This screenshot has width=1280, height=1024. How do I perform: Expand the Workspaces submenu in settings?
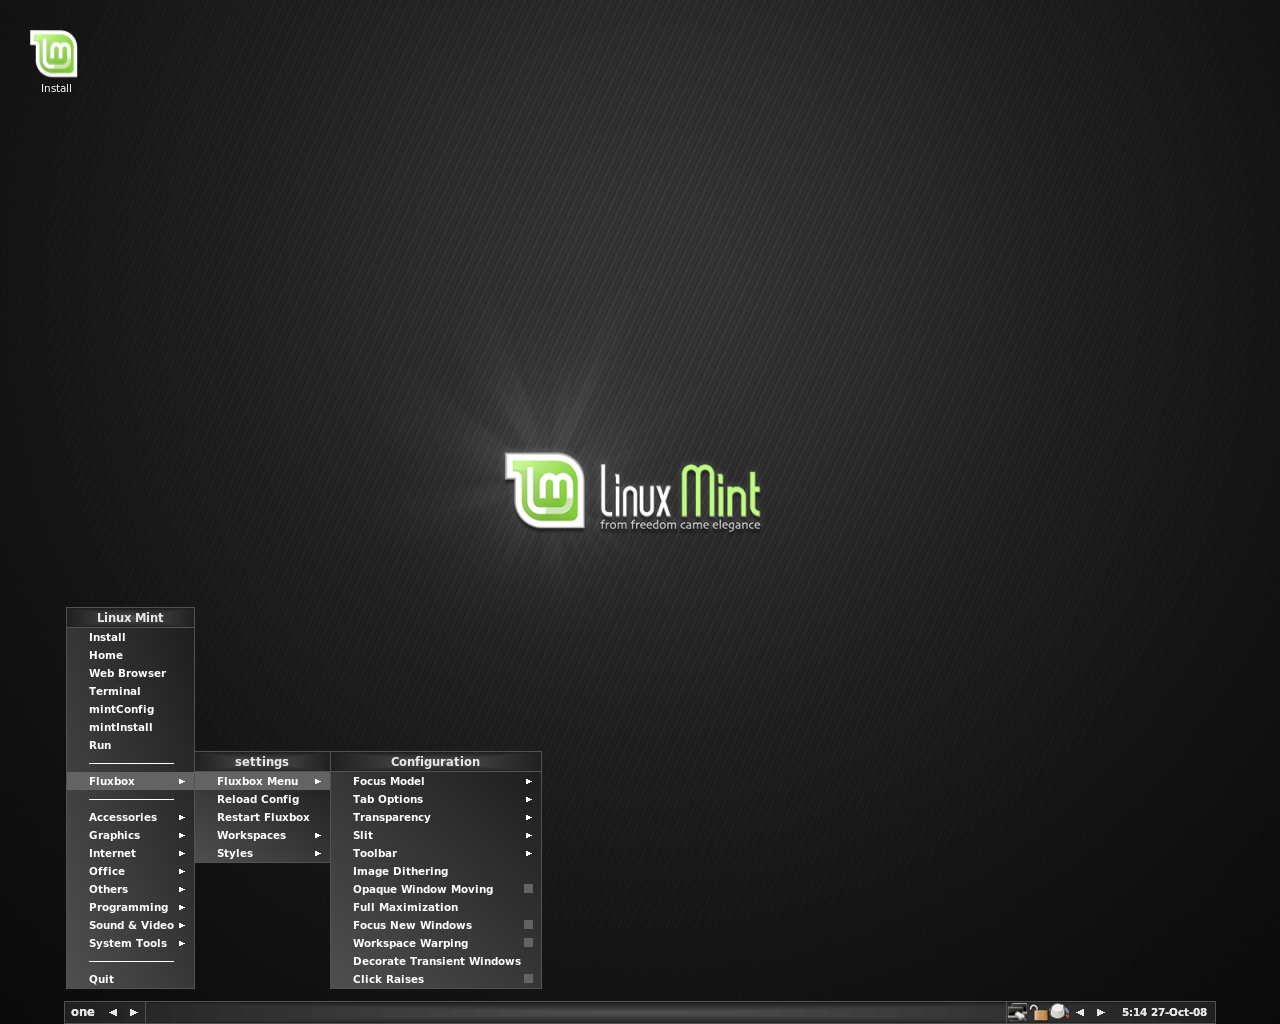262,835
